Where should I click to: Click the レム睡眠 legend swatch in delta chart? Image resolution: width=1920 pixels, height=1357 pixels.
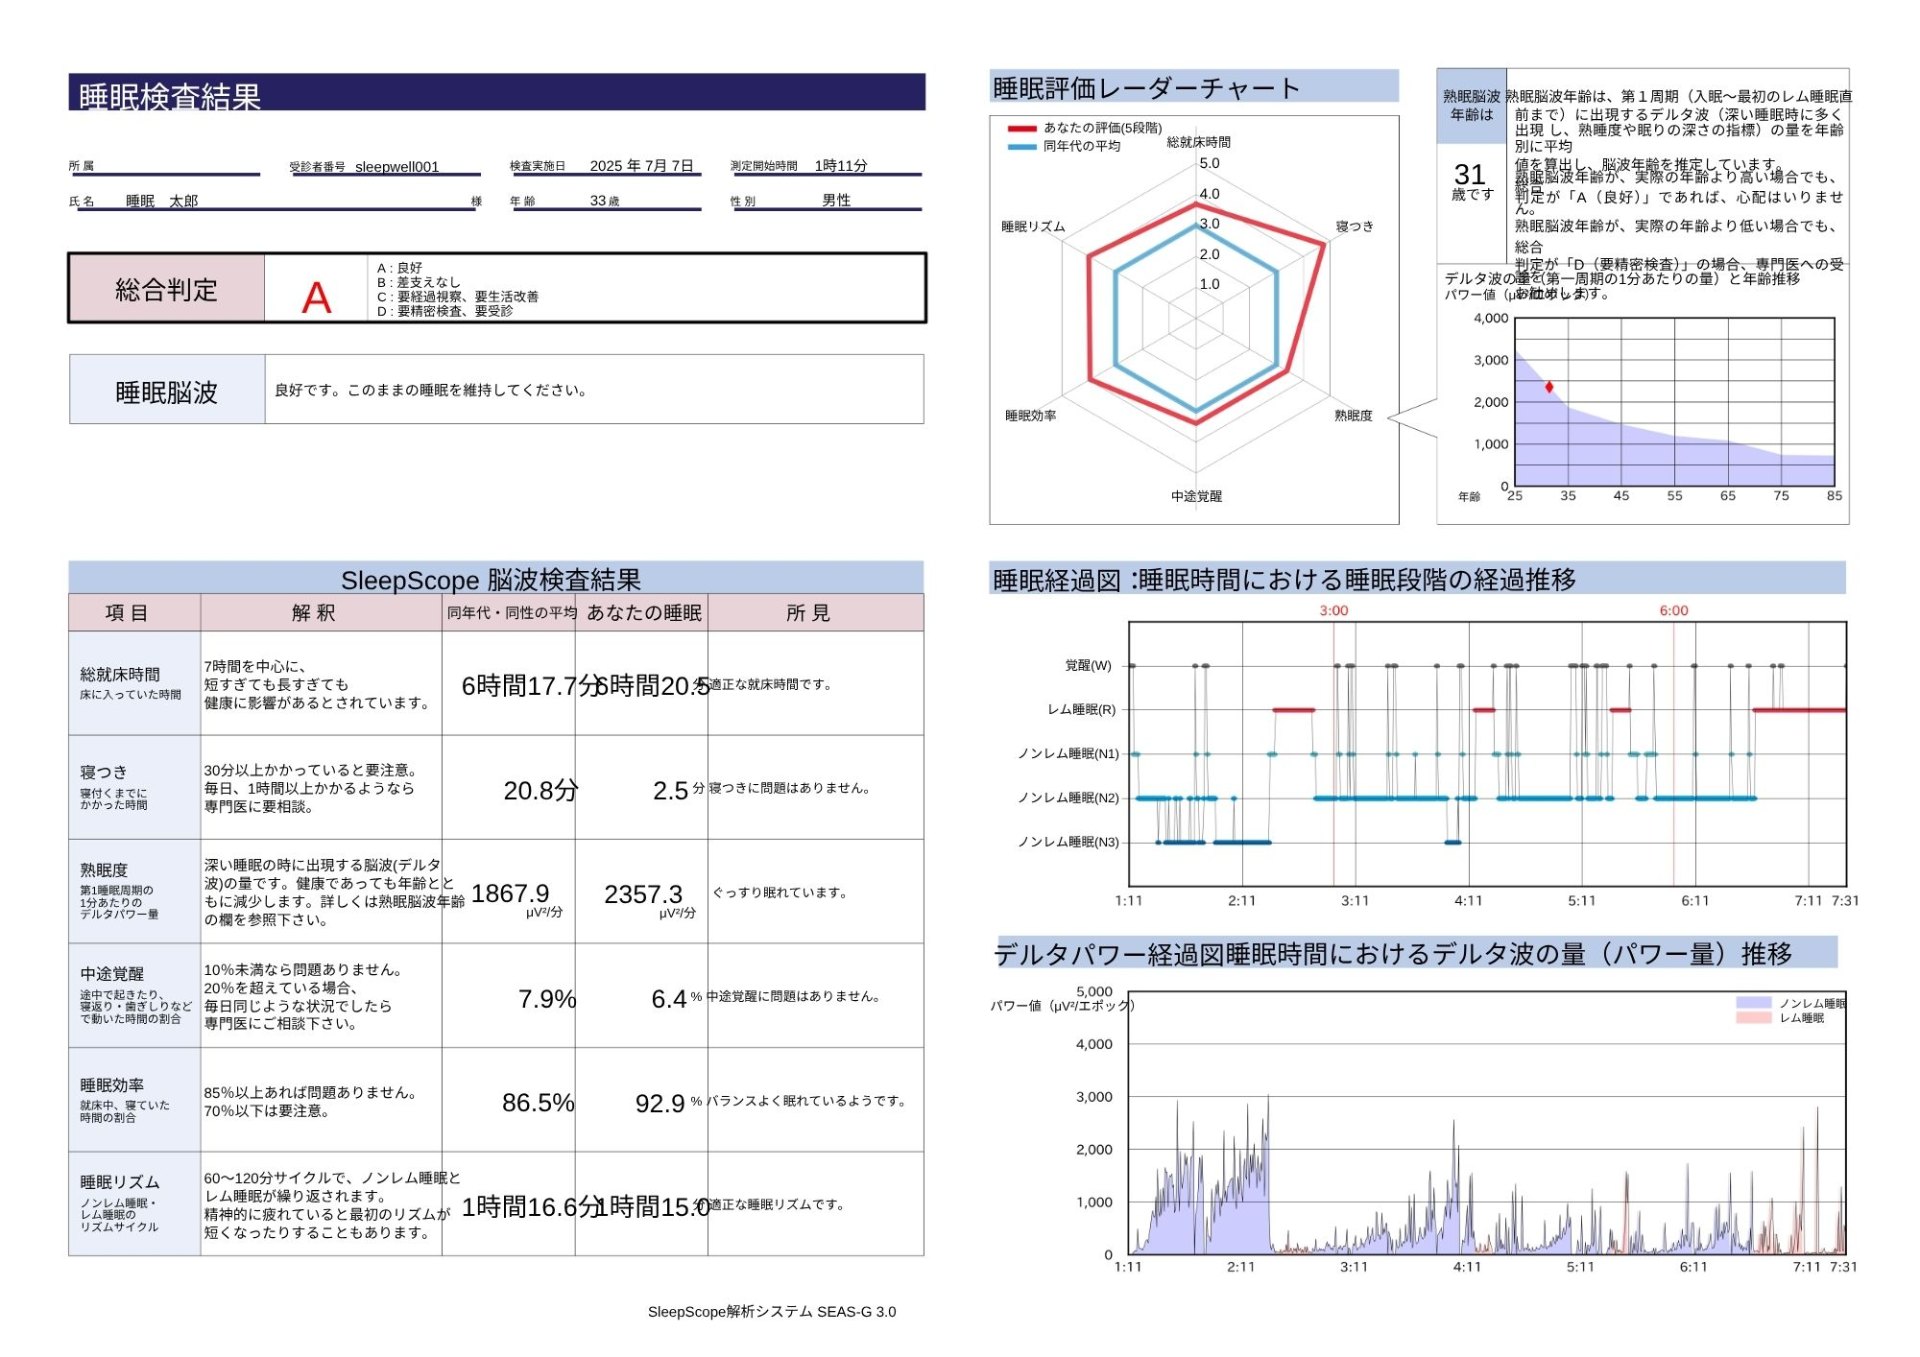coord(1754,1018)
